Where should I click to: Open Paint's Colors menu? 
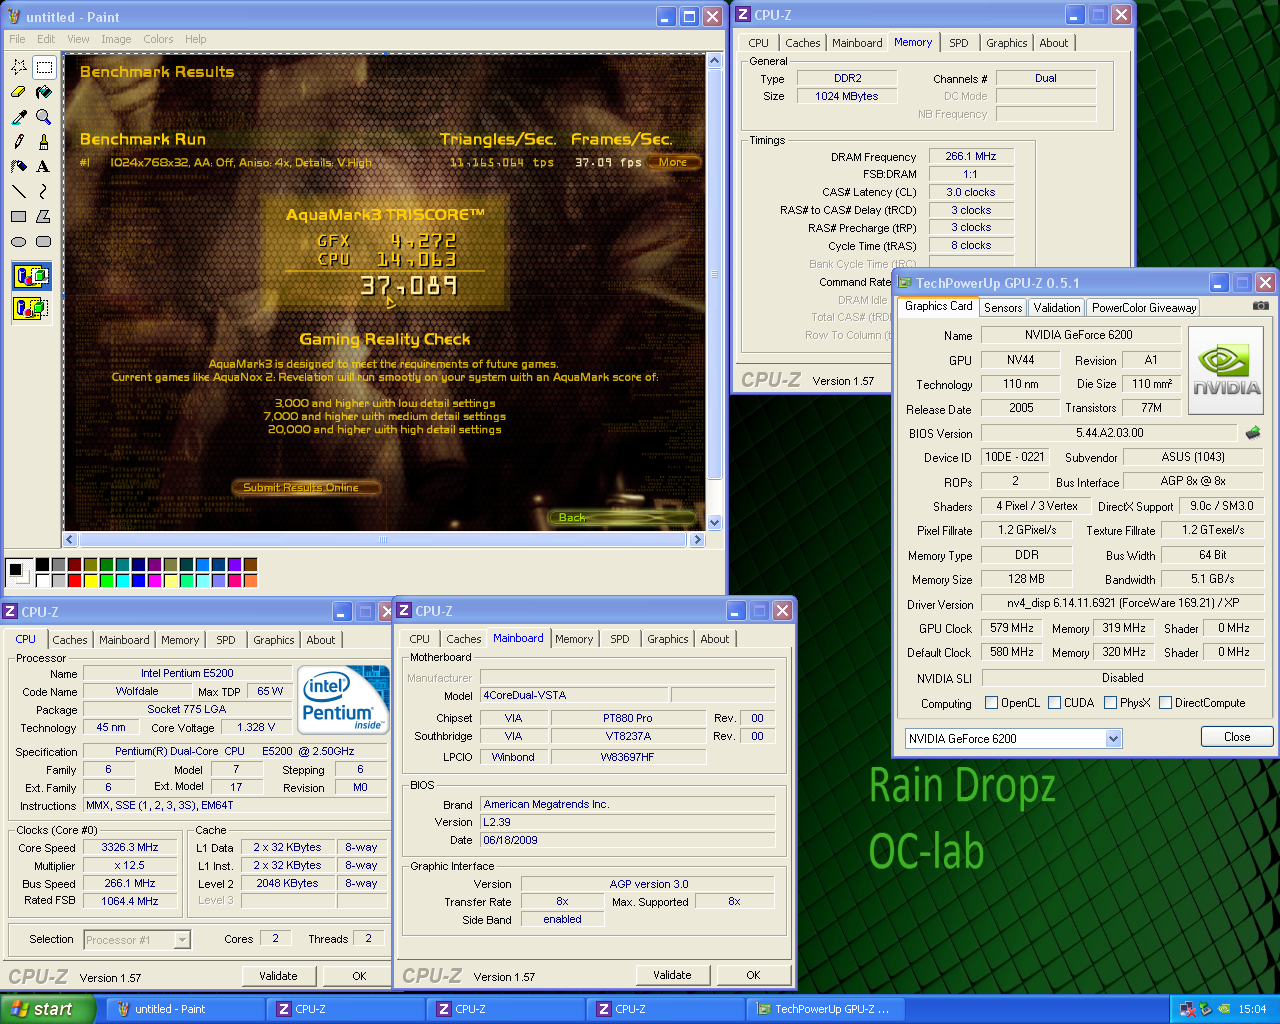tap(158, 39)
